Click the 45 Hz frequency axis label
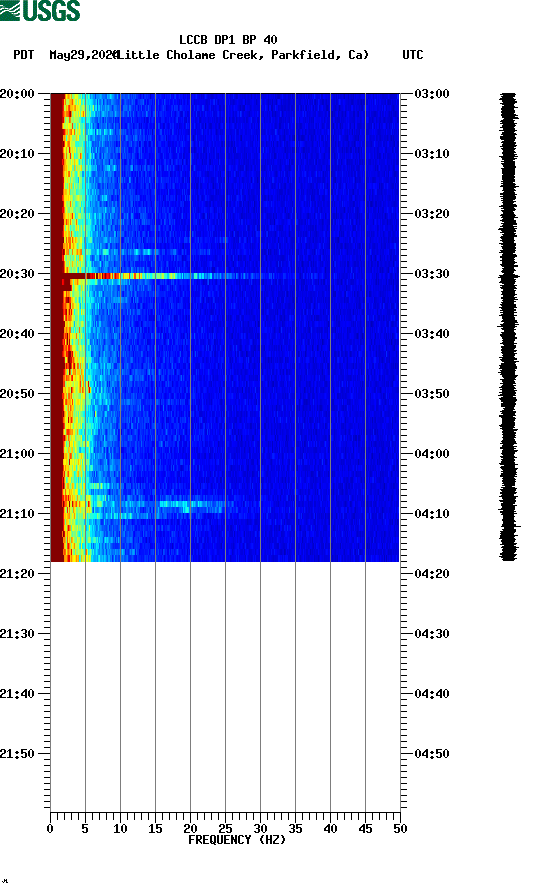The height and width of the screenshot is (892, 552). point(365,829)
